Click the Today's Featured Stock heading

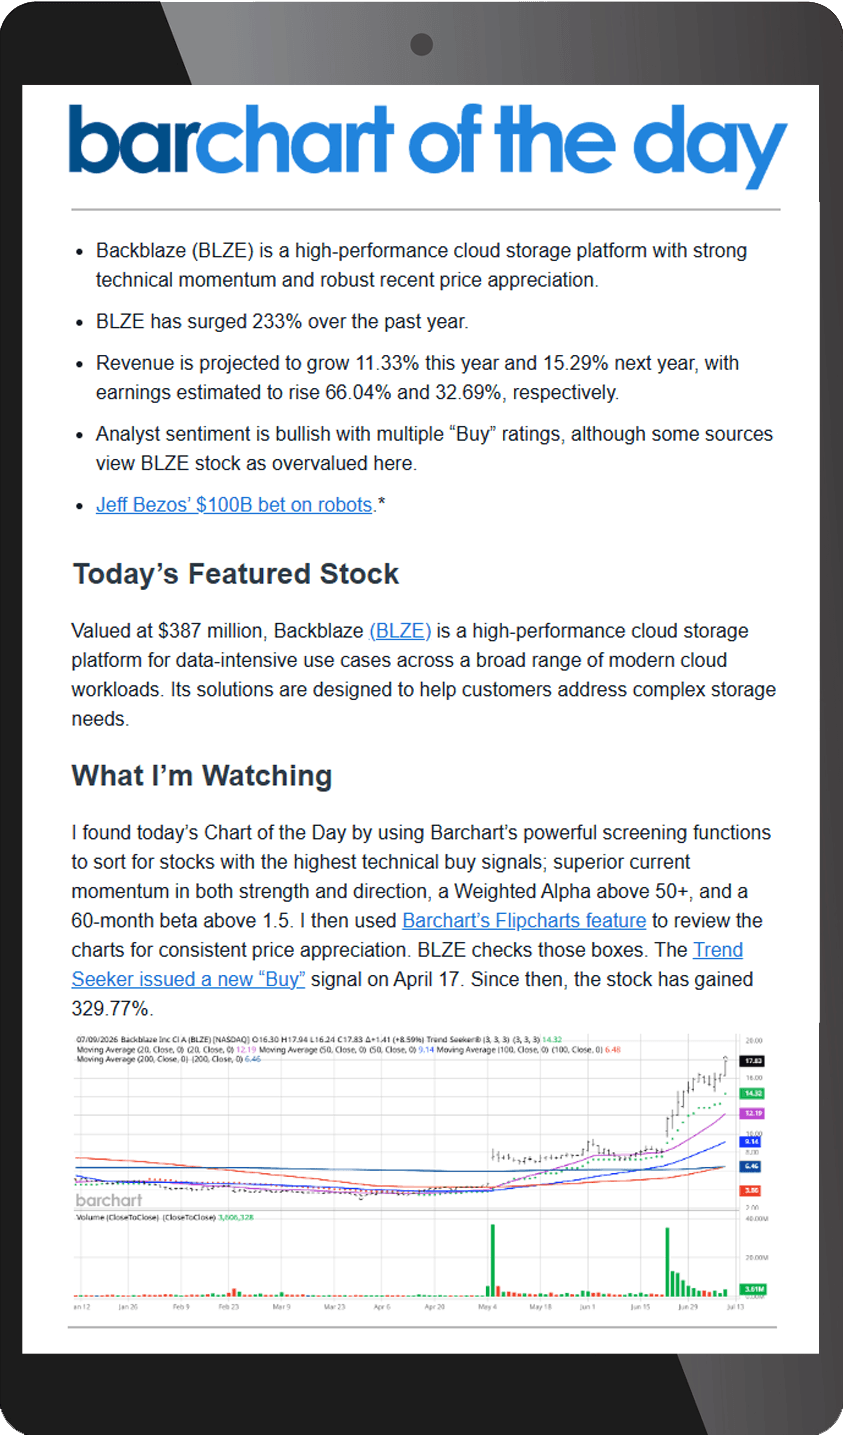pyautogui.click(x=236, y=574)
